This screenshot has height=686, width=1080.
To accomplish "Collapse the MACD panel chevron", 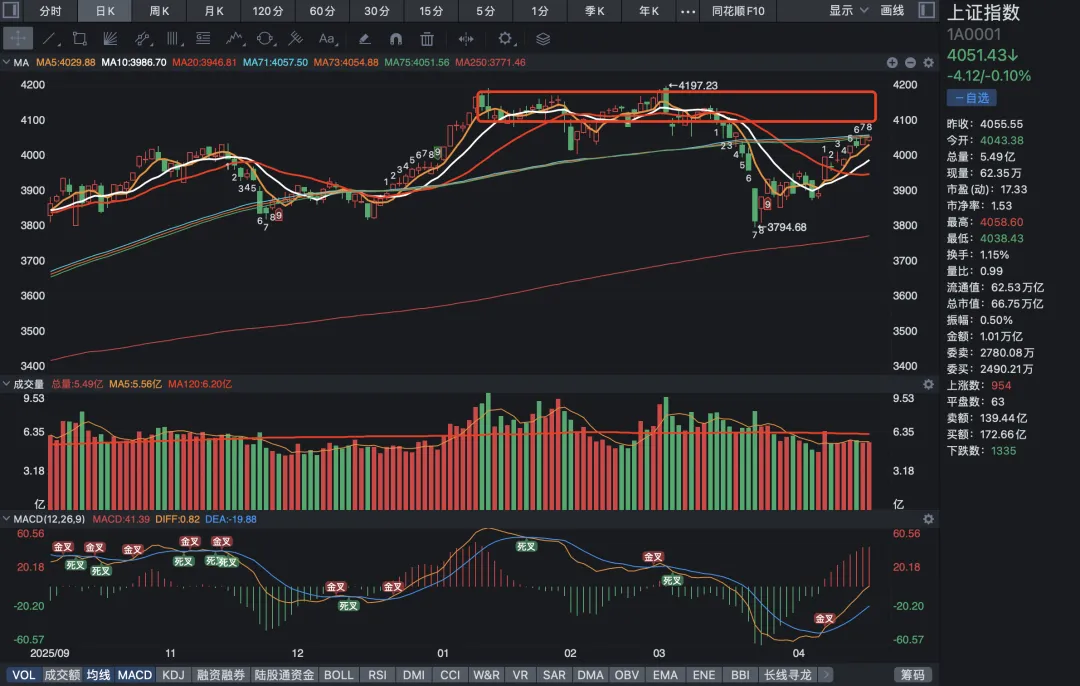I will click(x=6, y=519).
